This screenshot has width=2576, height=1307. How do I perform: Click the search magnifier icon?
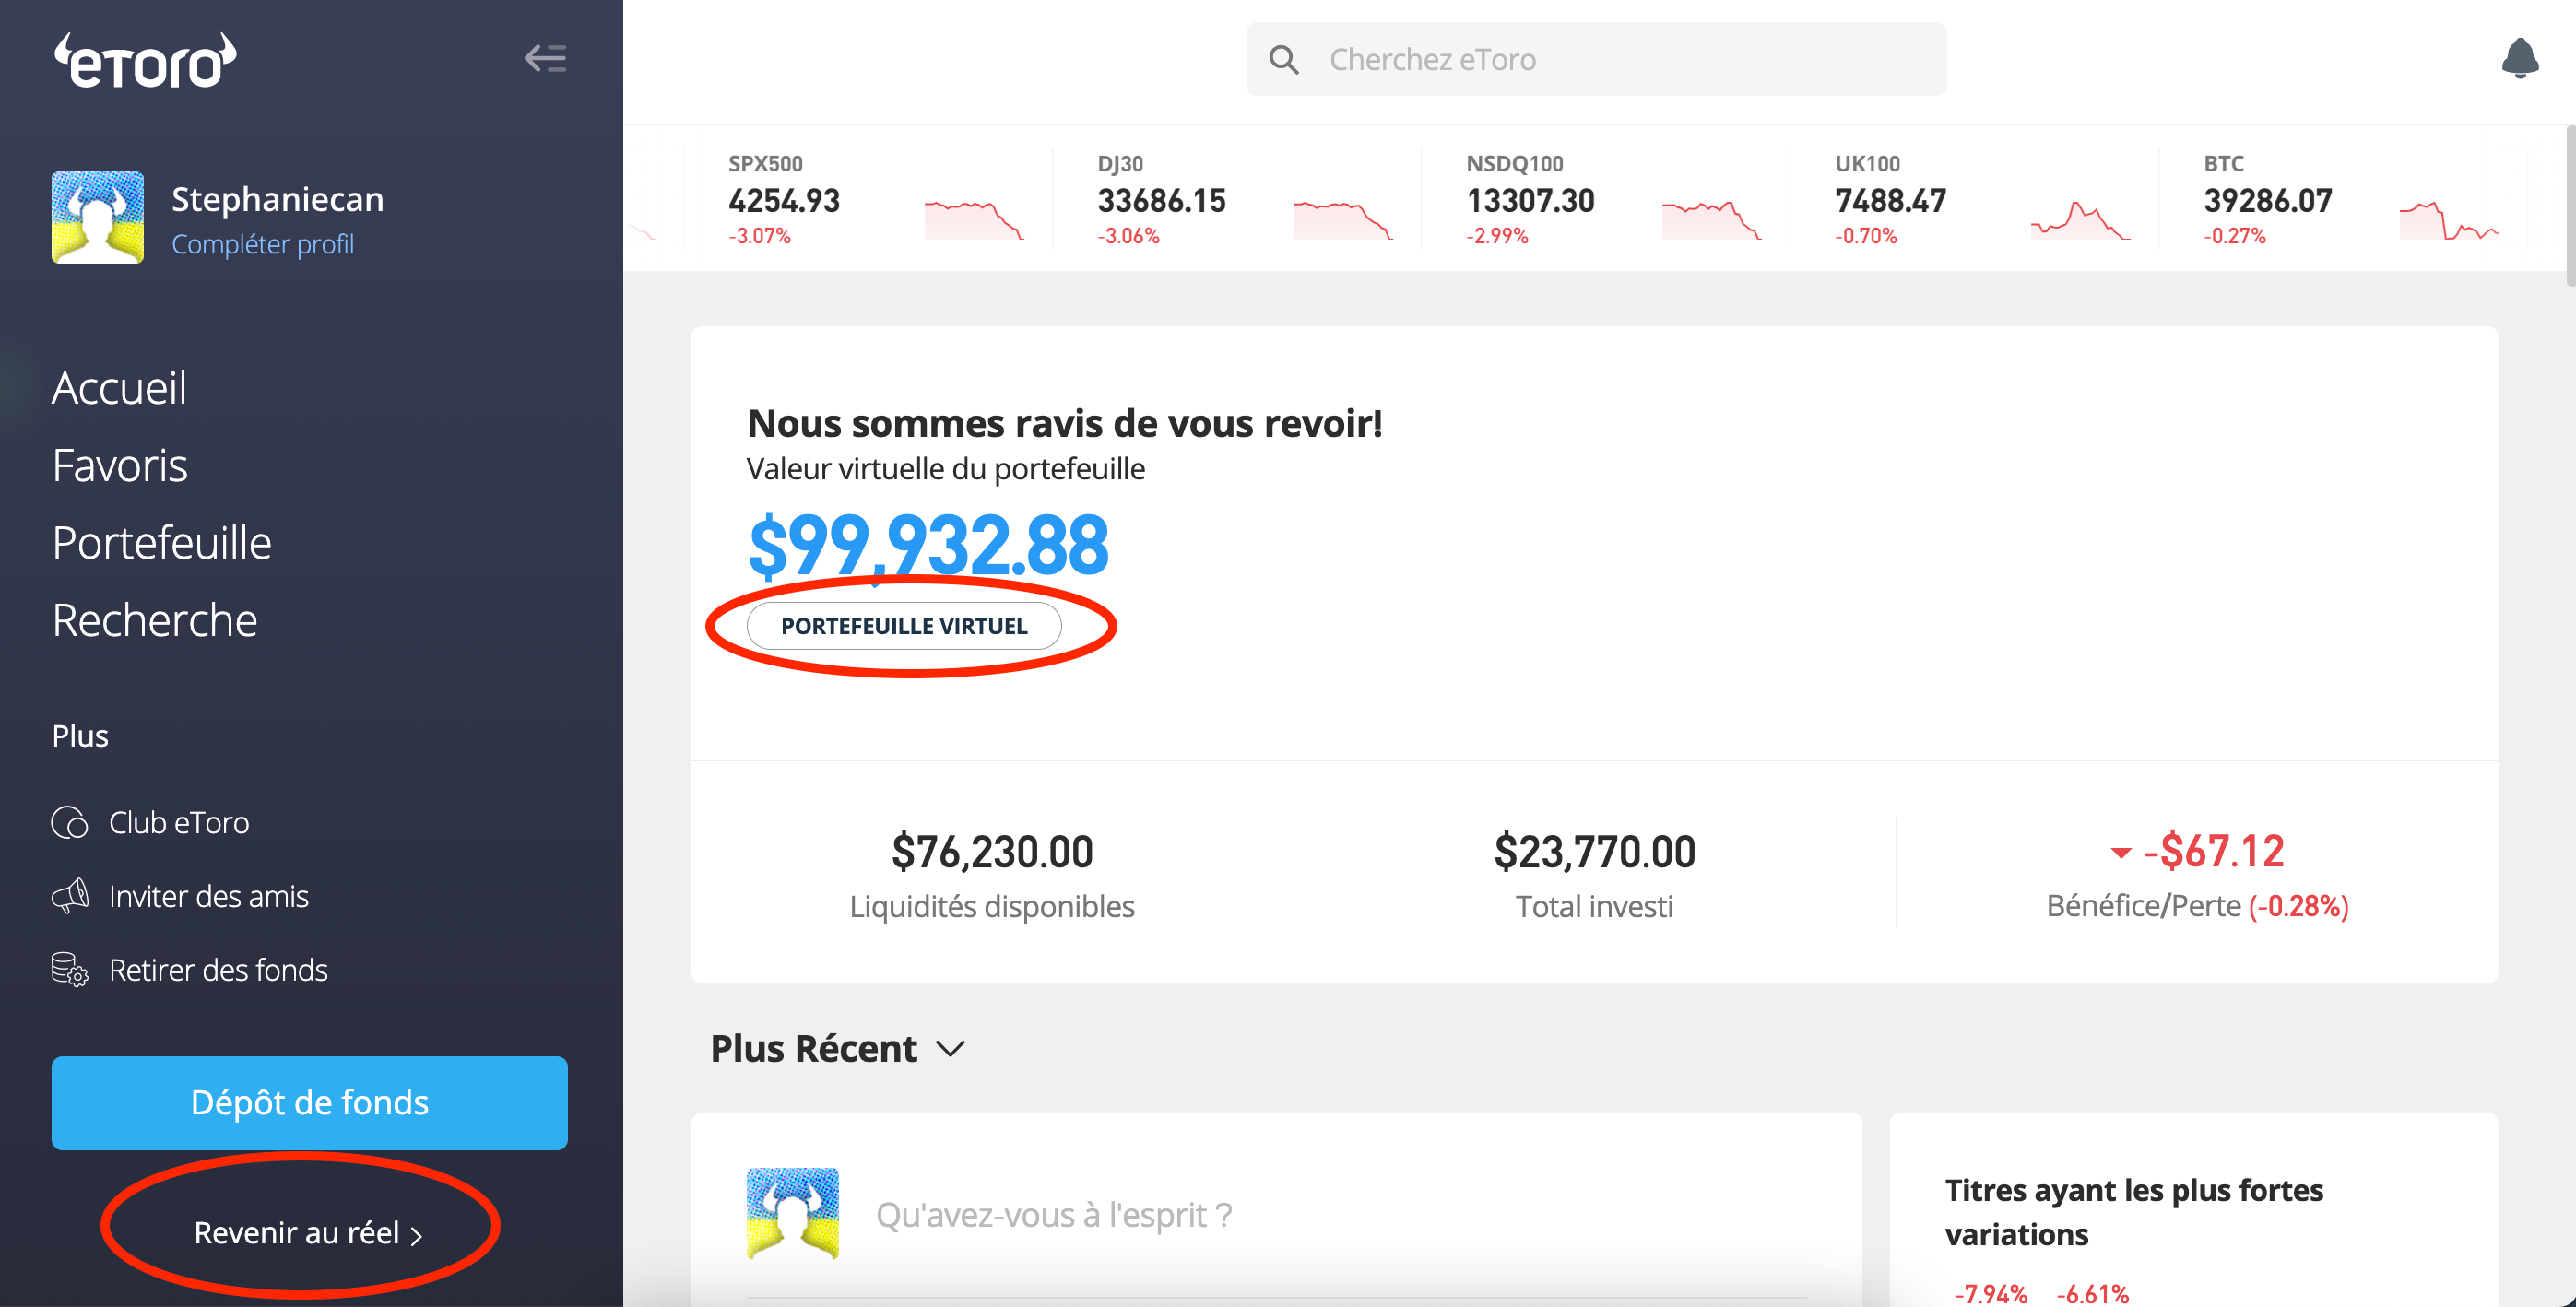1286,59
